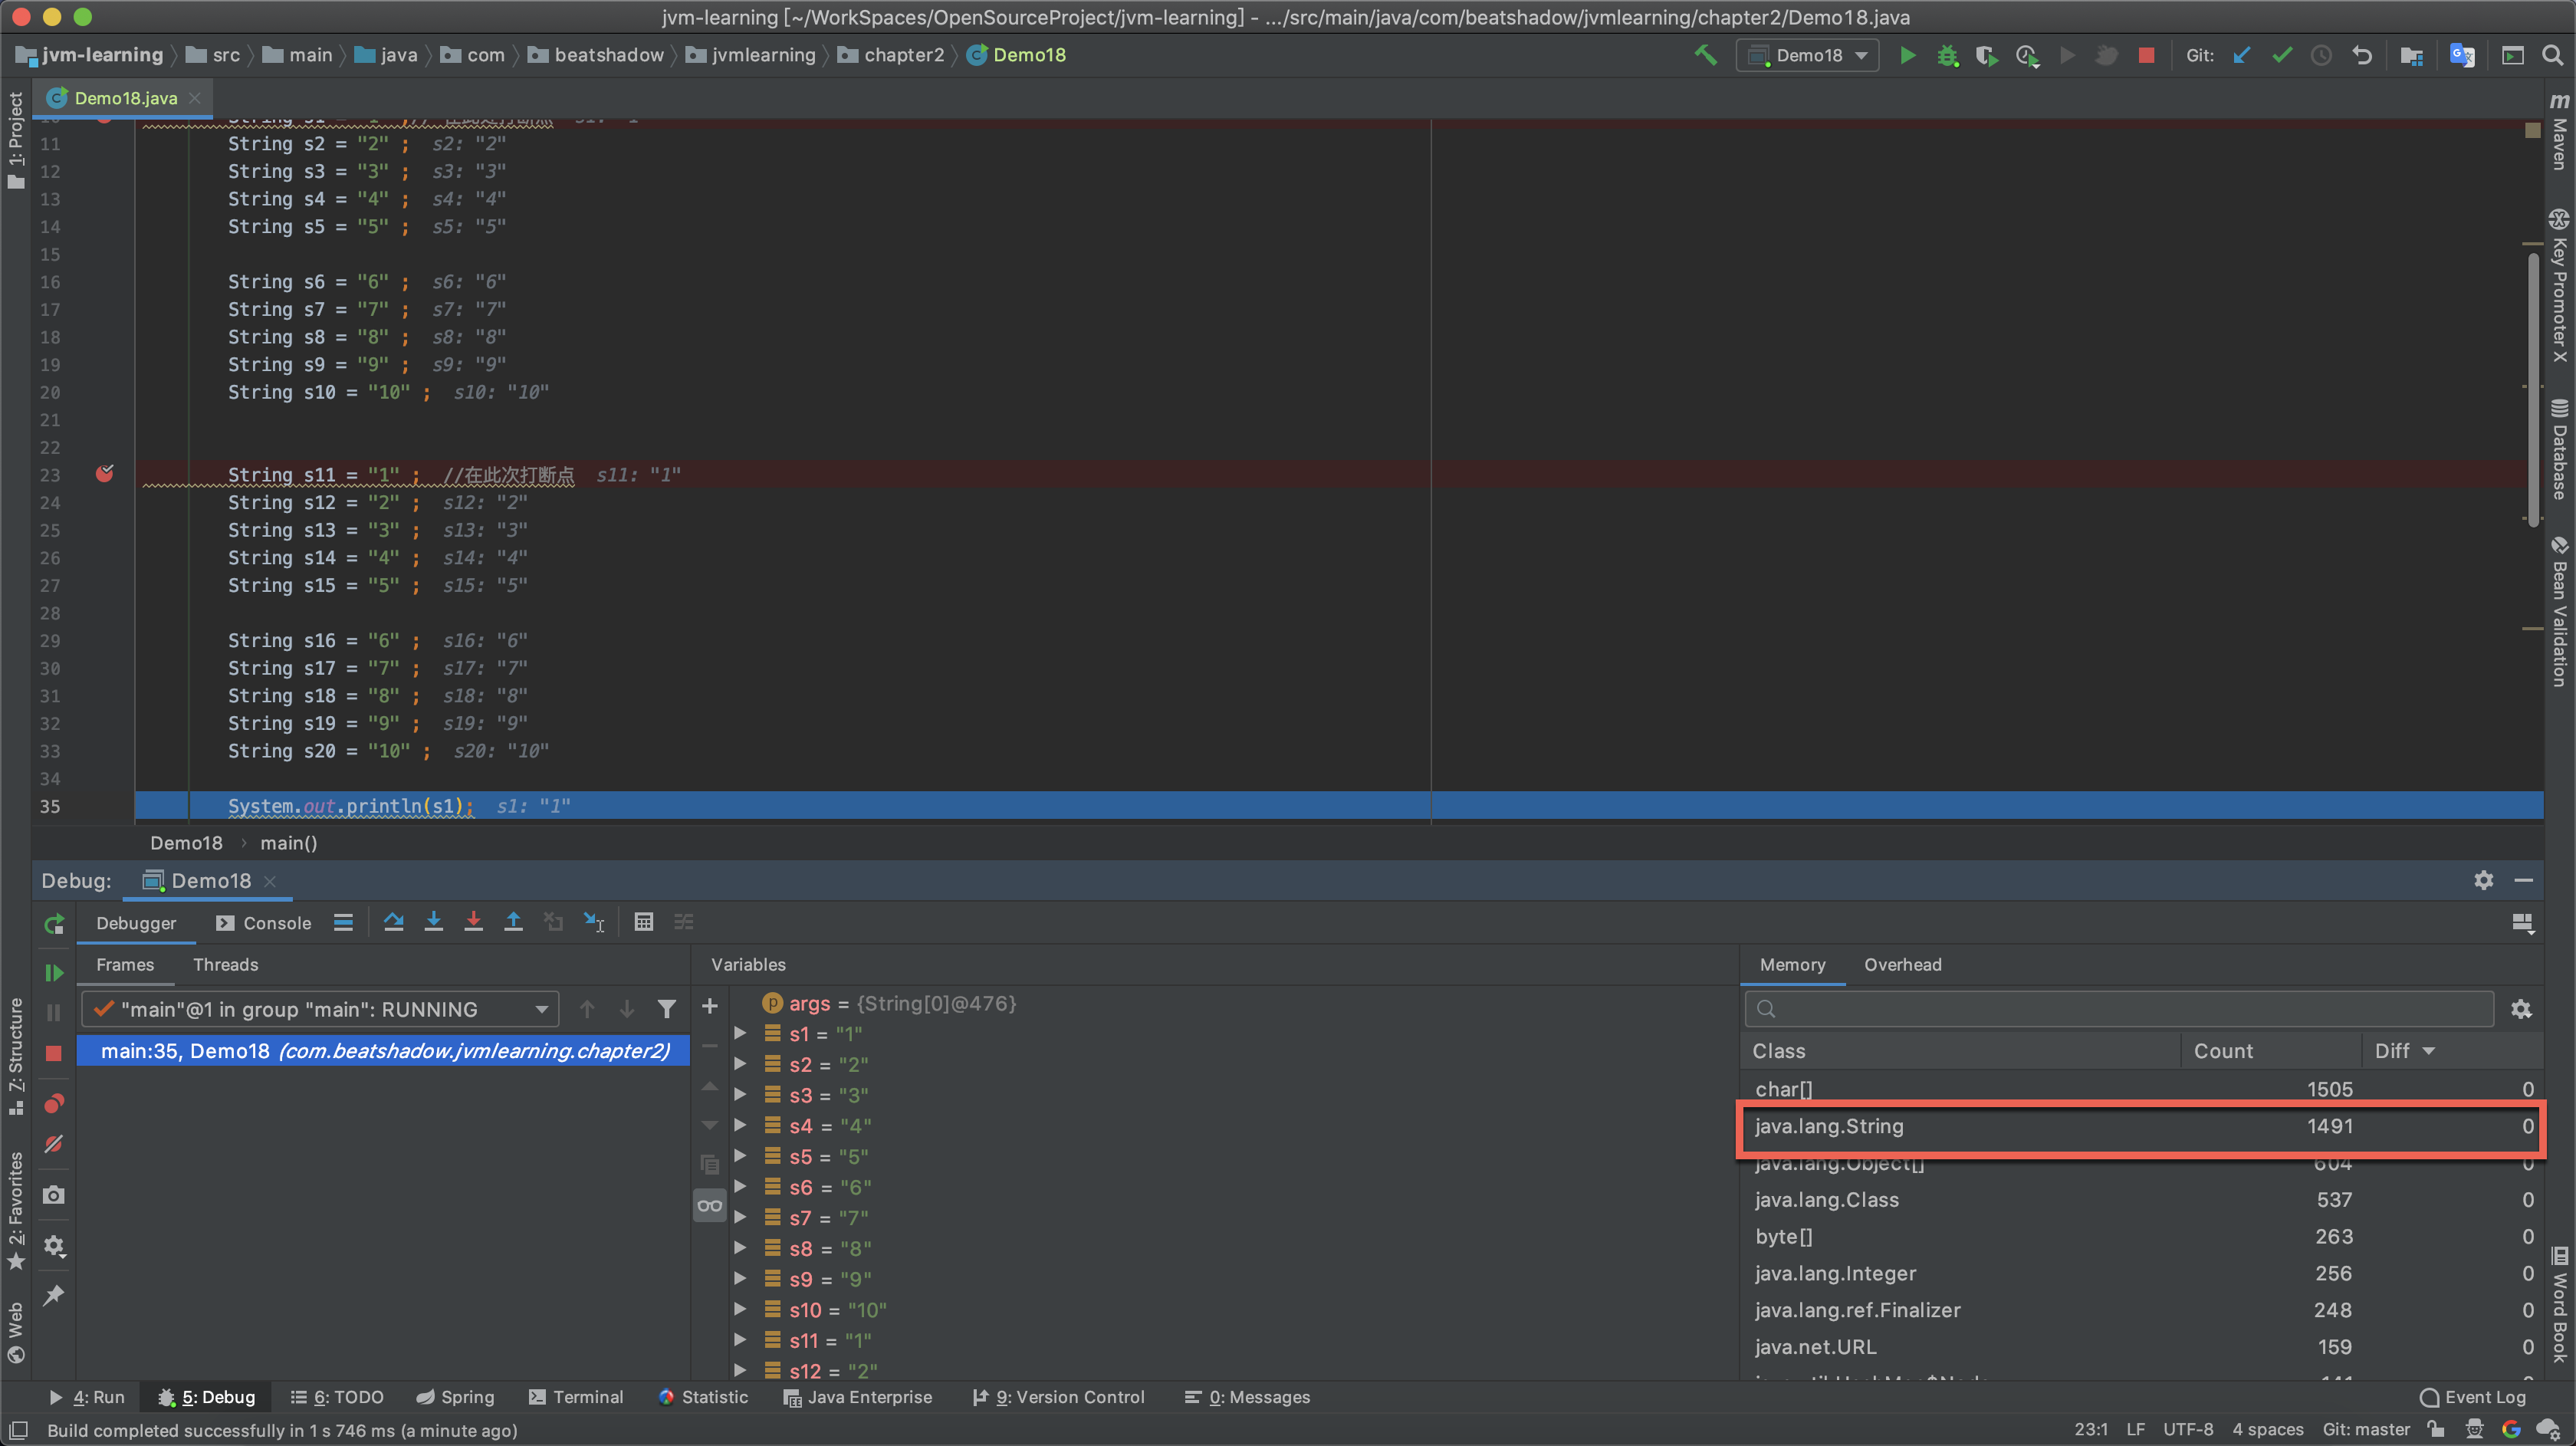
Task: Stop the running process from top toolbar
Action: [x=2146, y=55]
